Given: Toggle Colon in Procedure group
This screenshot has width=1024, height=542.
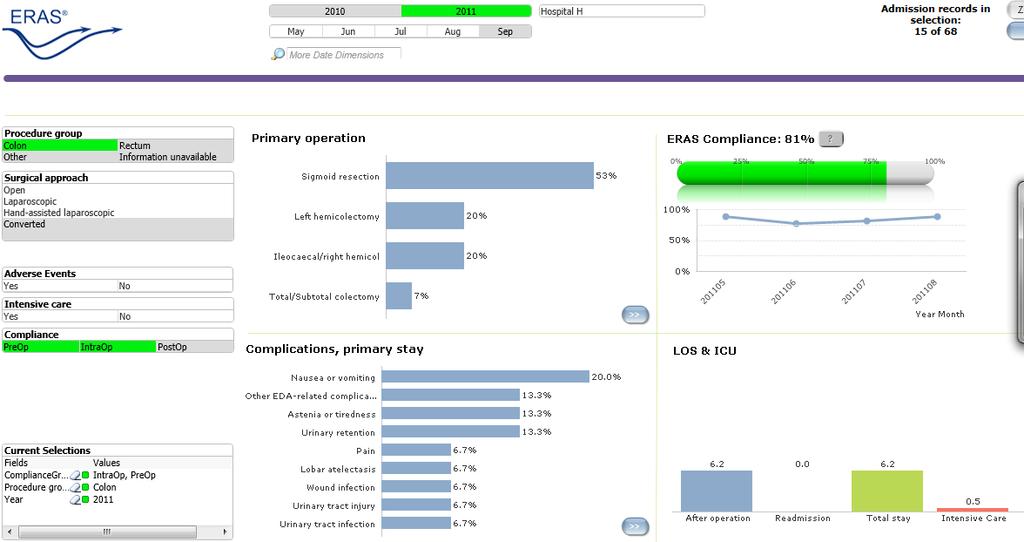Looking at the screenshot, I should (x=60, y=146).
